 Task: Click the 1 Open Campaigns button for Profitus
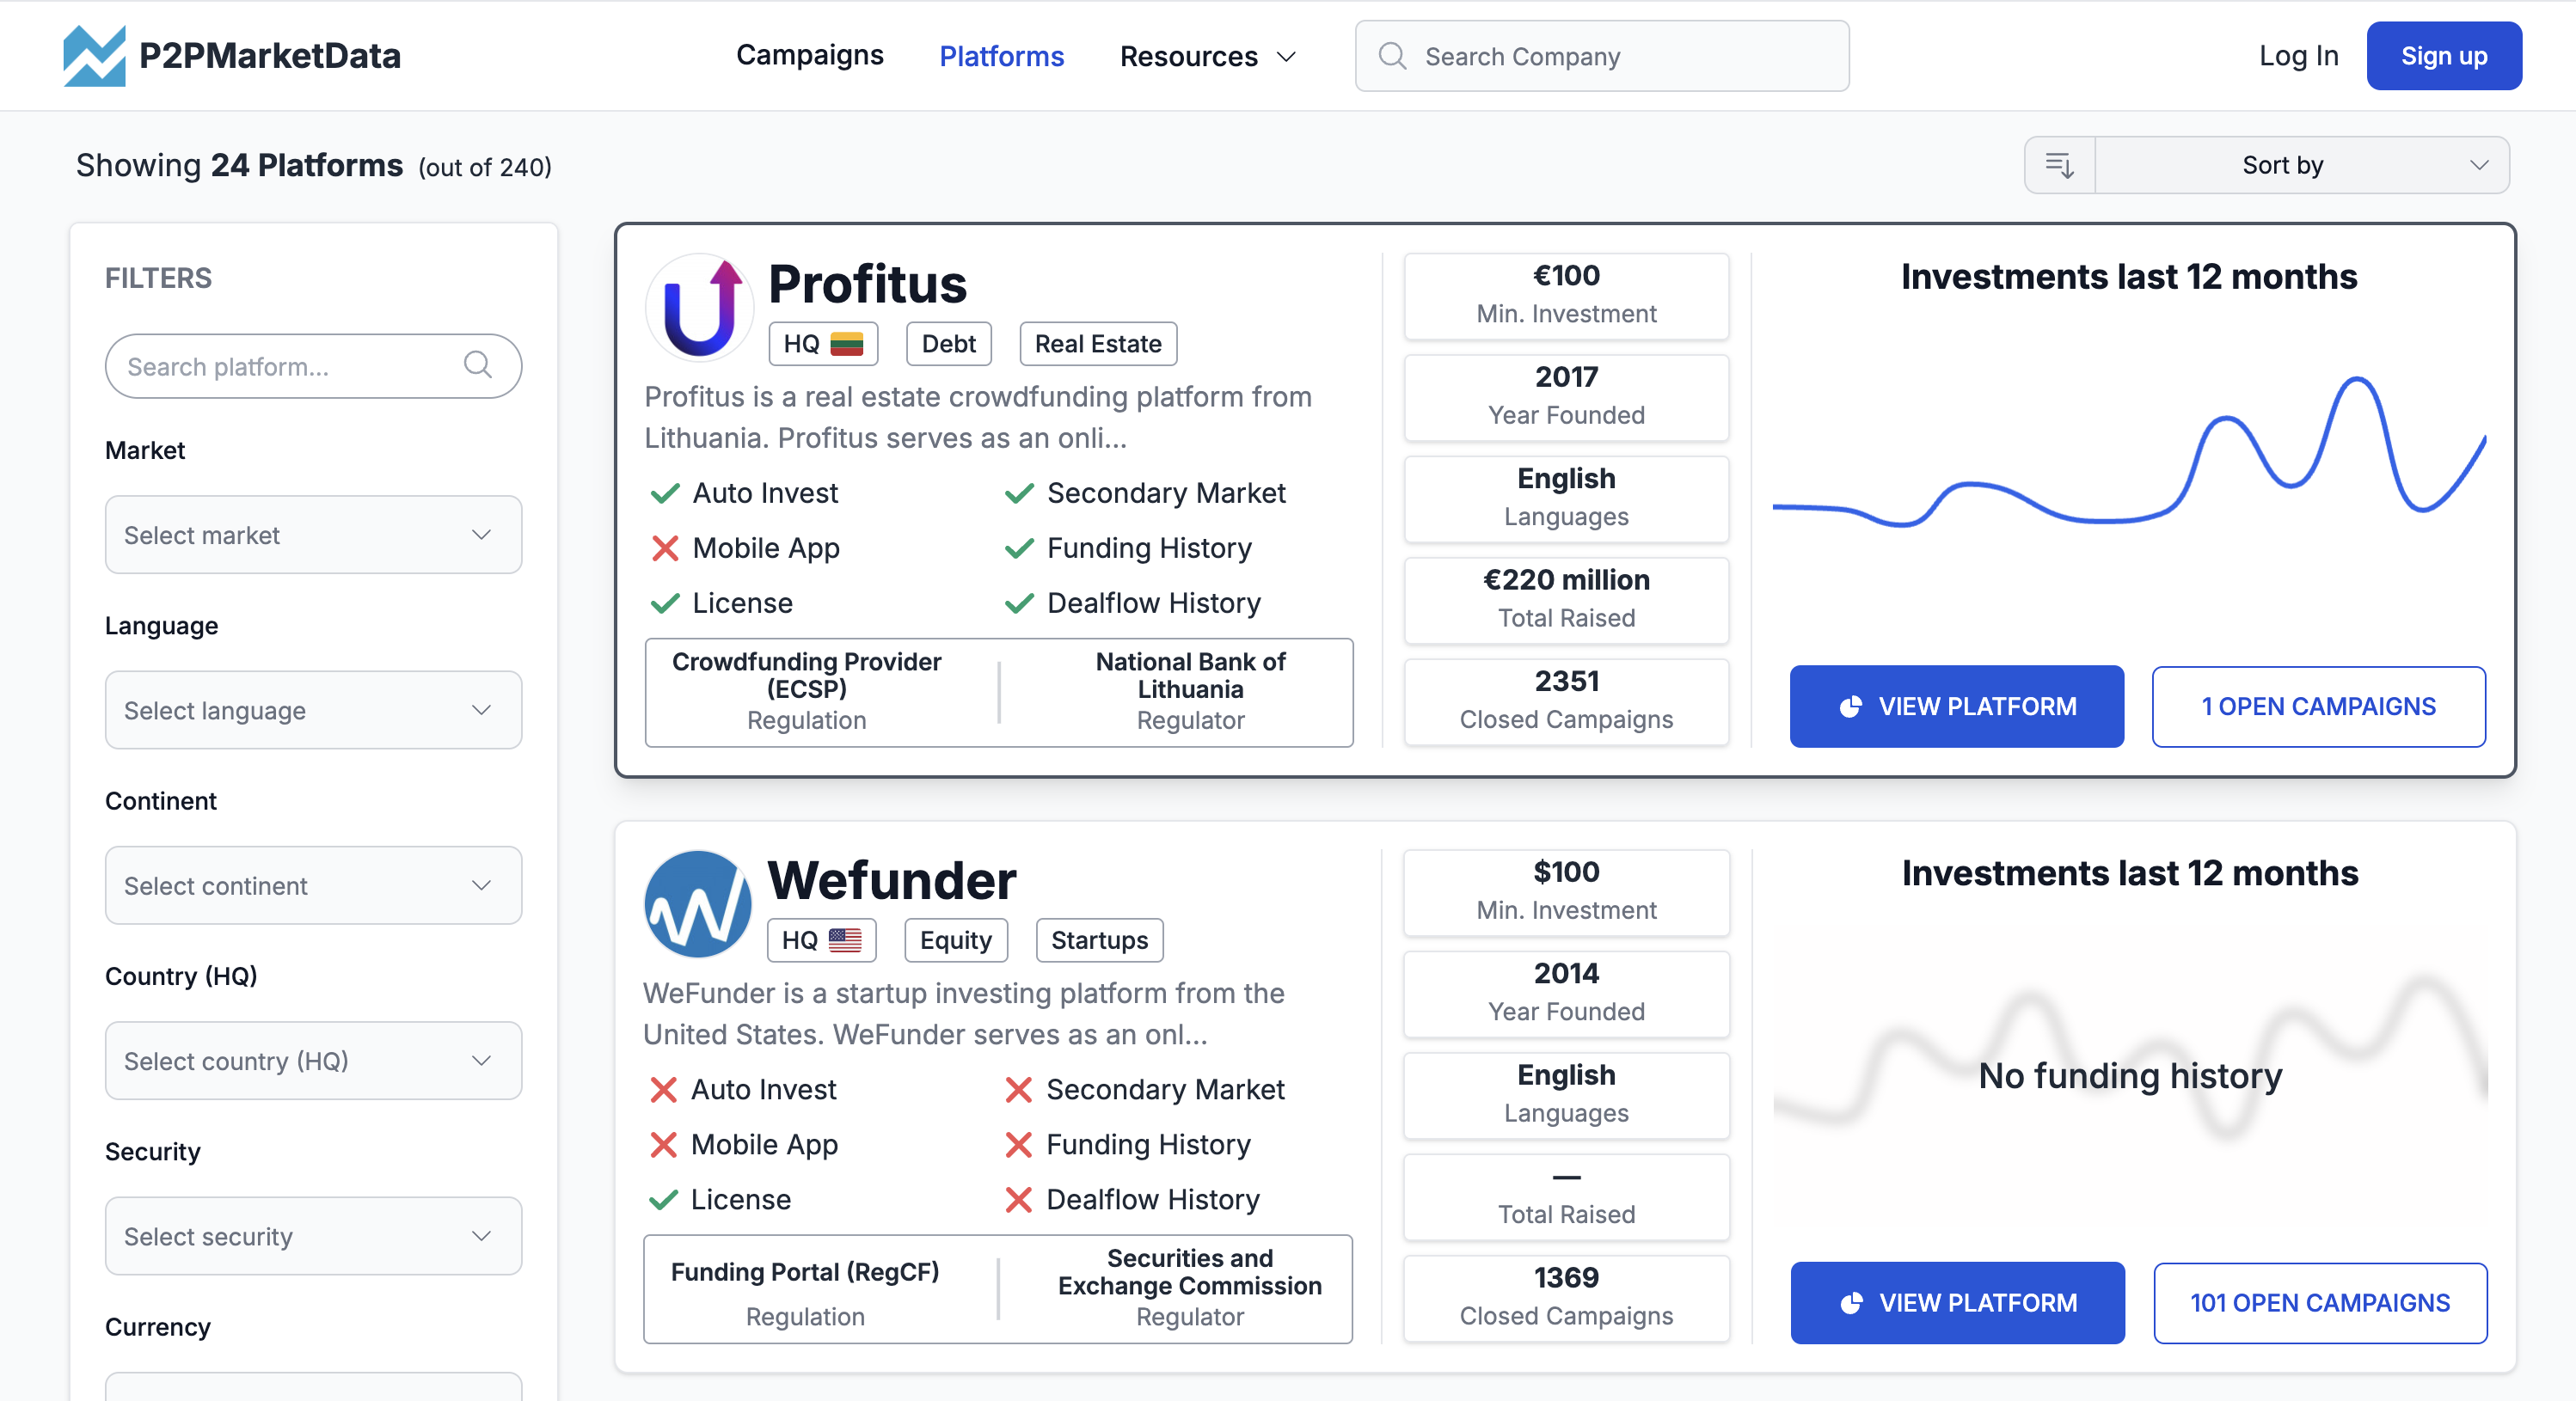2319,706
